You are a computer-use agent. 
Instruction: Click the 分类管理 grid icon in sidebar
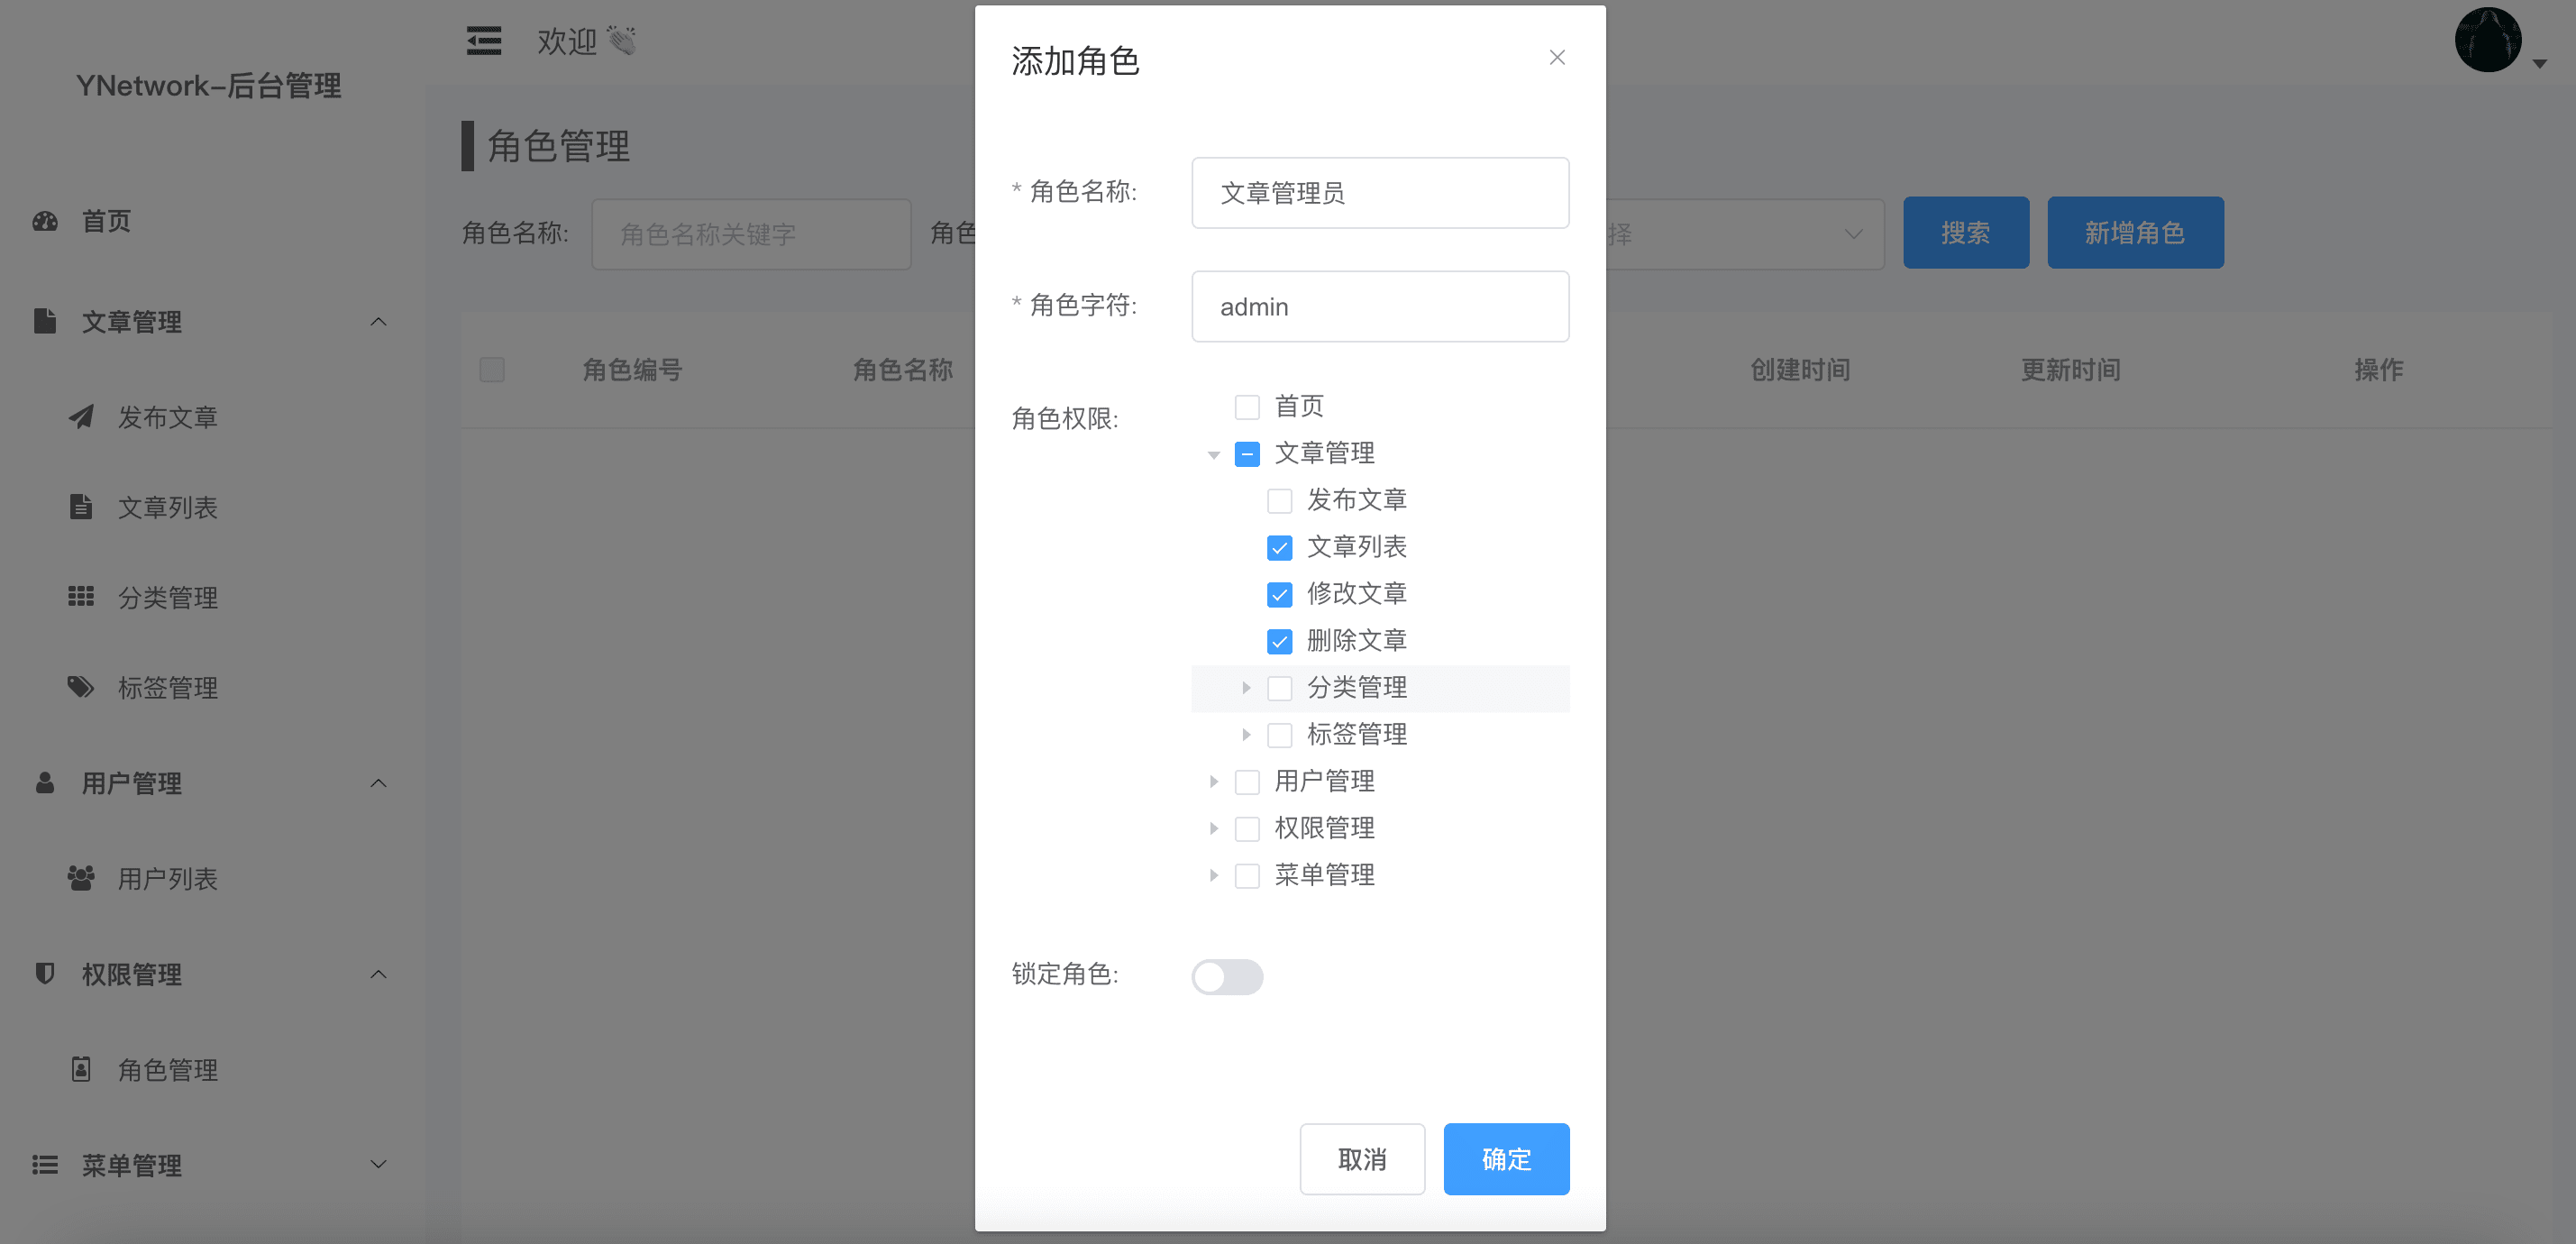click(x=80, y=595)
